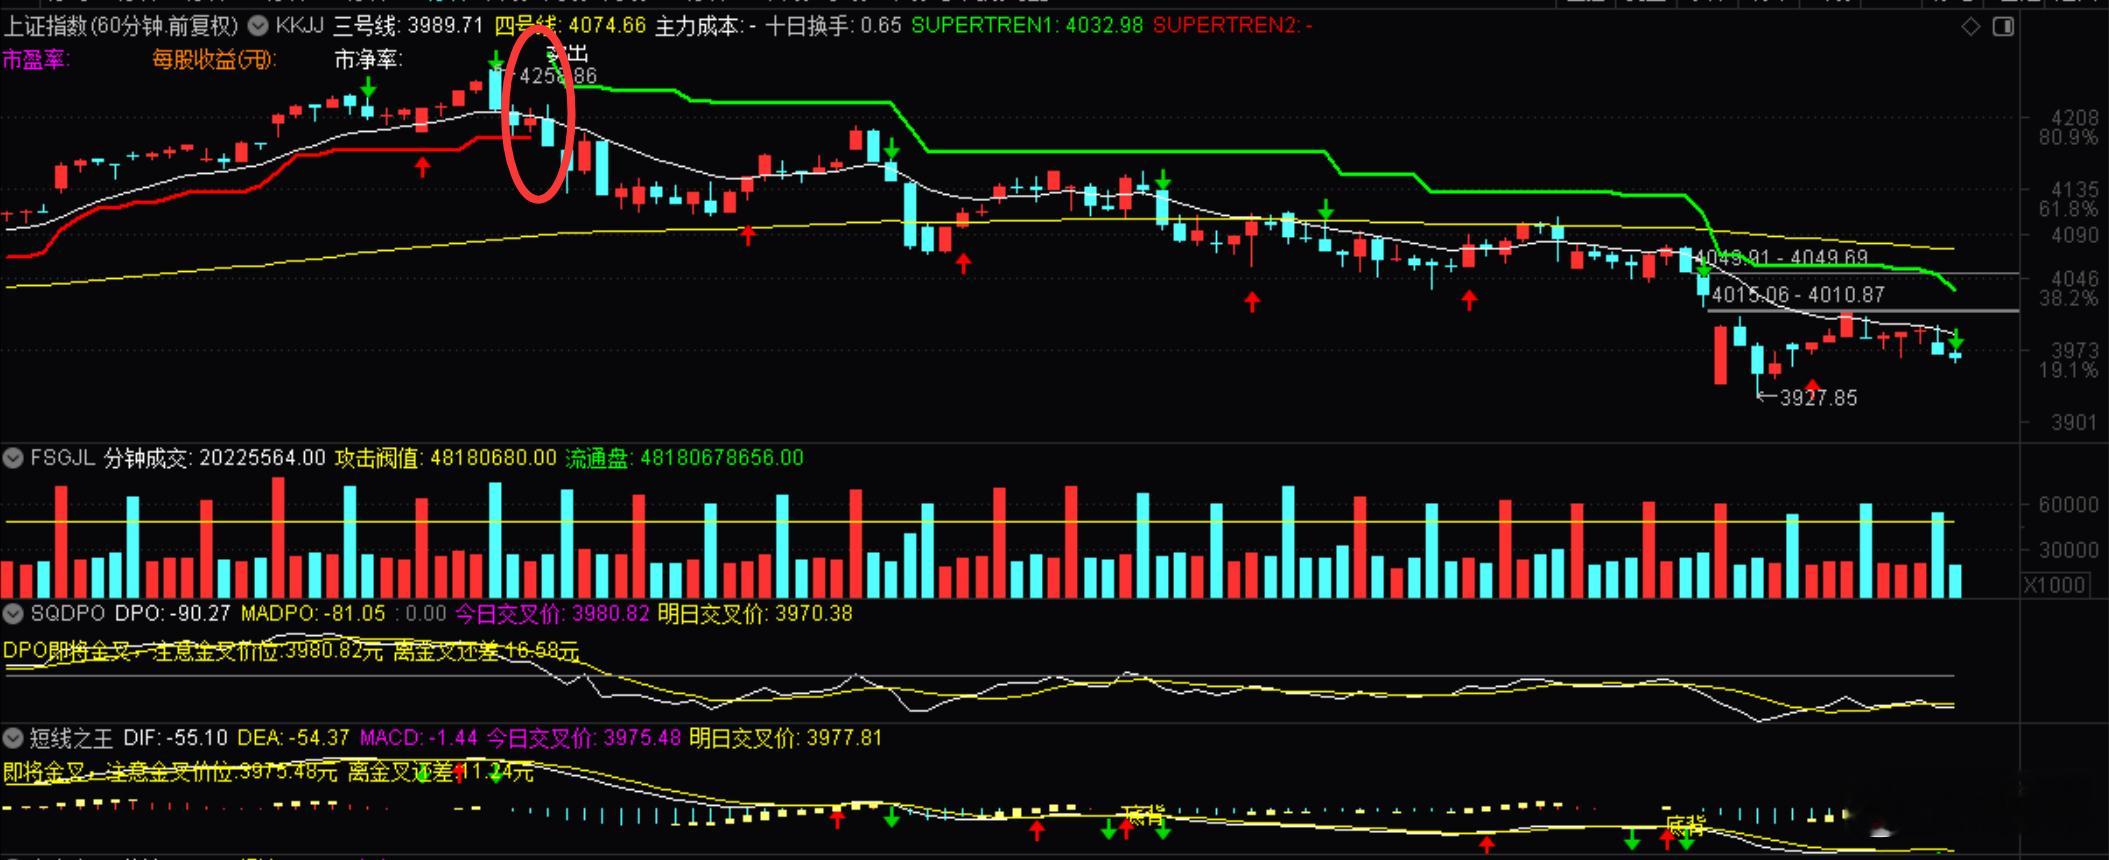Select the KKJJ indicator name
2109x860 pixels.
(299, 25)
